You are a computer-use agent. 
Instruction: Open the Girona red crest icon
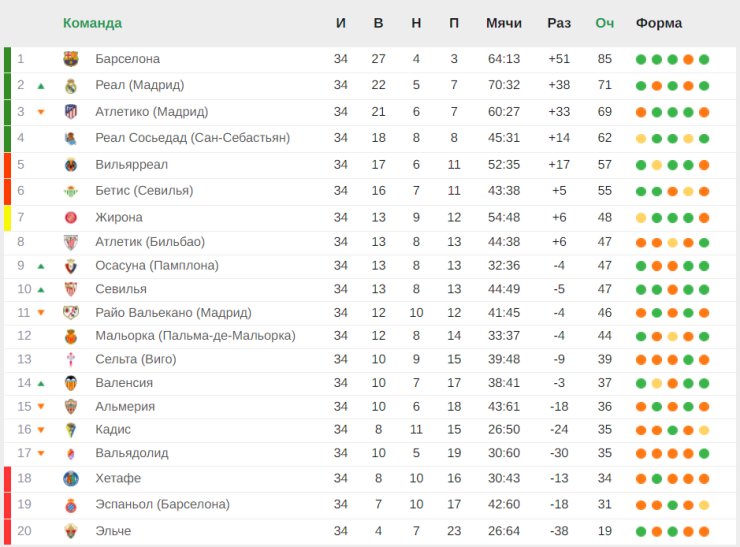pos(71,218)
